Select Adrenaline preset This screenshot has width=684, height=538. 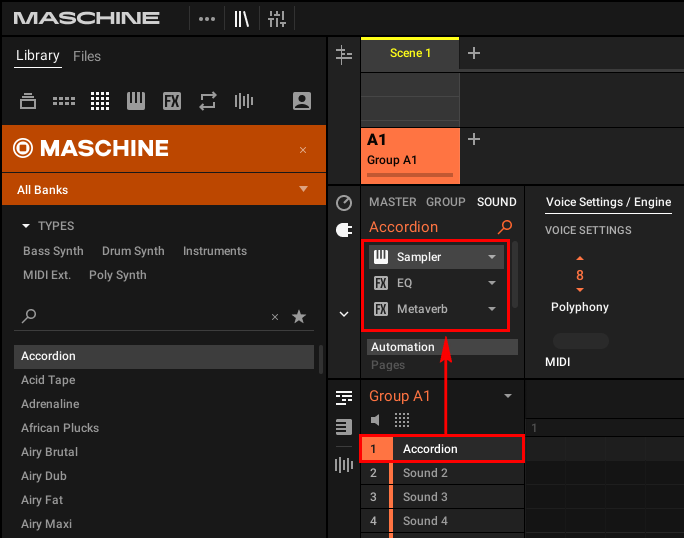(164, 404)
